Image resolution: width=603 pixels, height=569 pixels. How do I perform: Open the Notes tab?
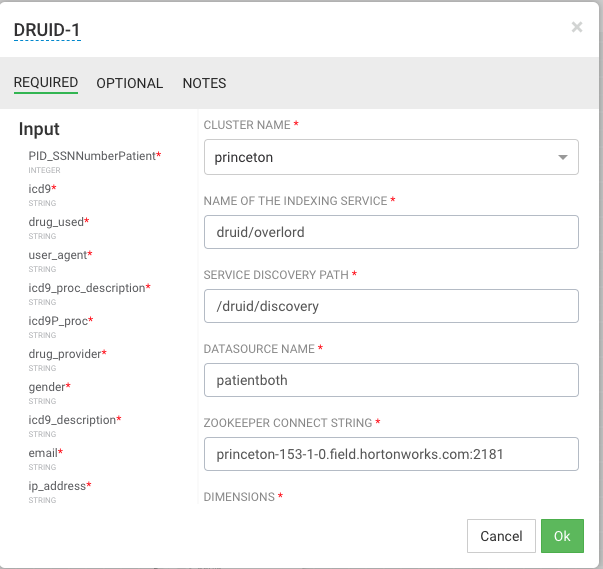204,83
